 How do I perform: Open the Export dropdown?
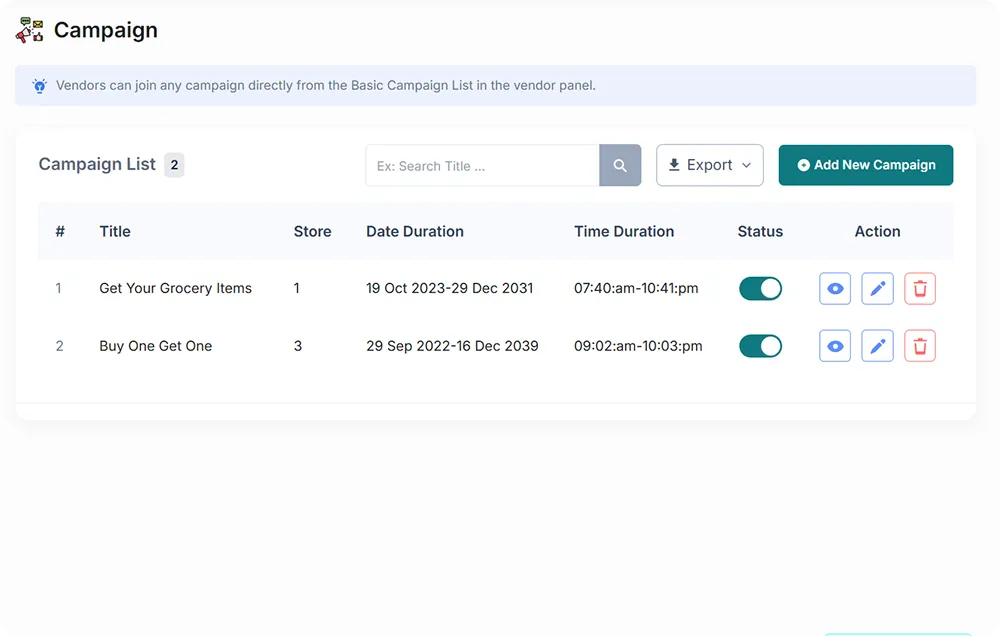coord(710,165)
